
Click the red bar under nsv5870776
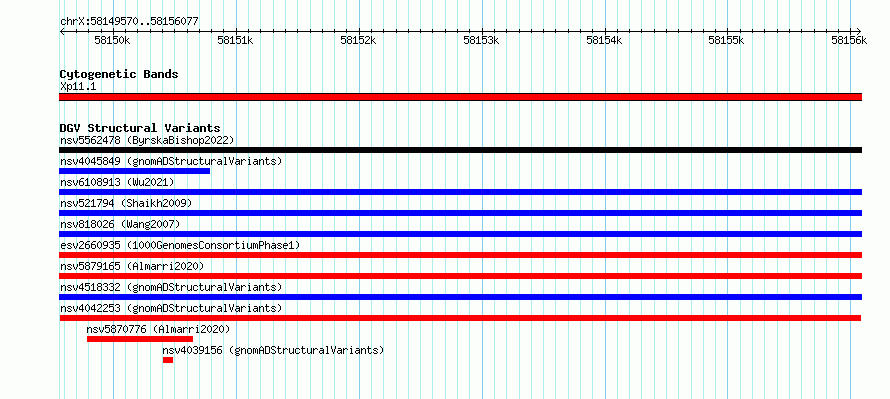pos(140,339)
